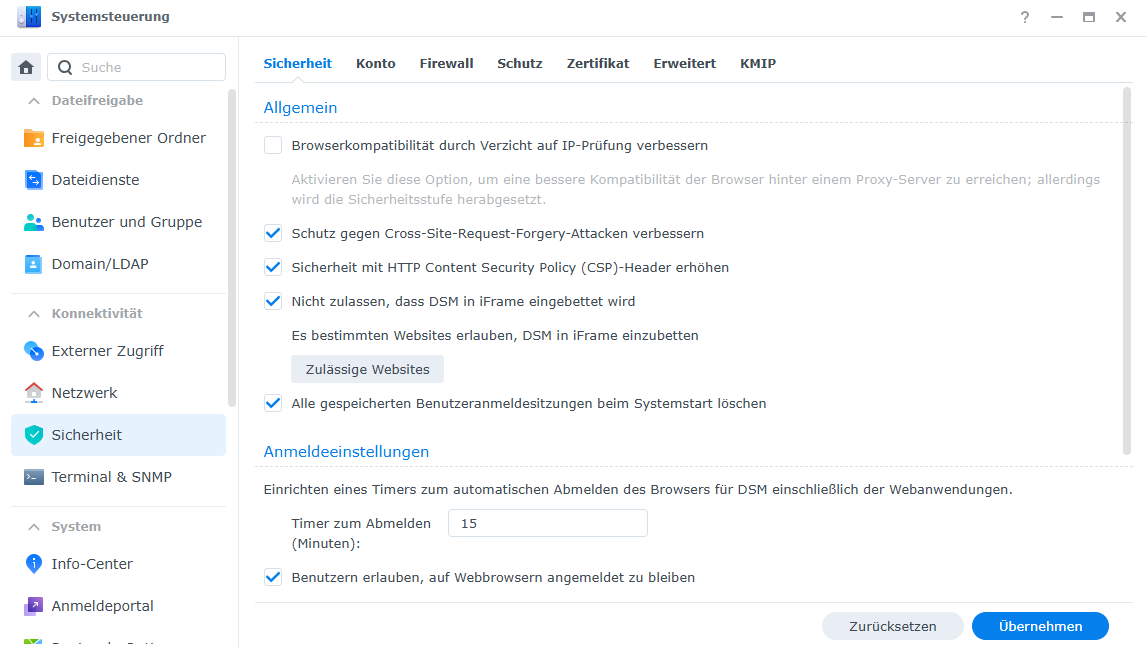Uncheck Cross-Site-Request-Forgery protection checkbox
The image size is (1147, 648).
[273, 234]
